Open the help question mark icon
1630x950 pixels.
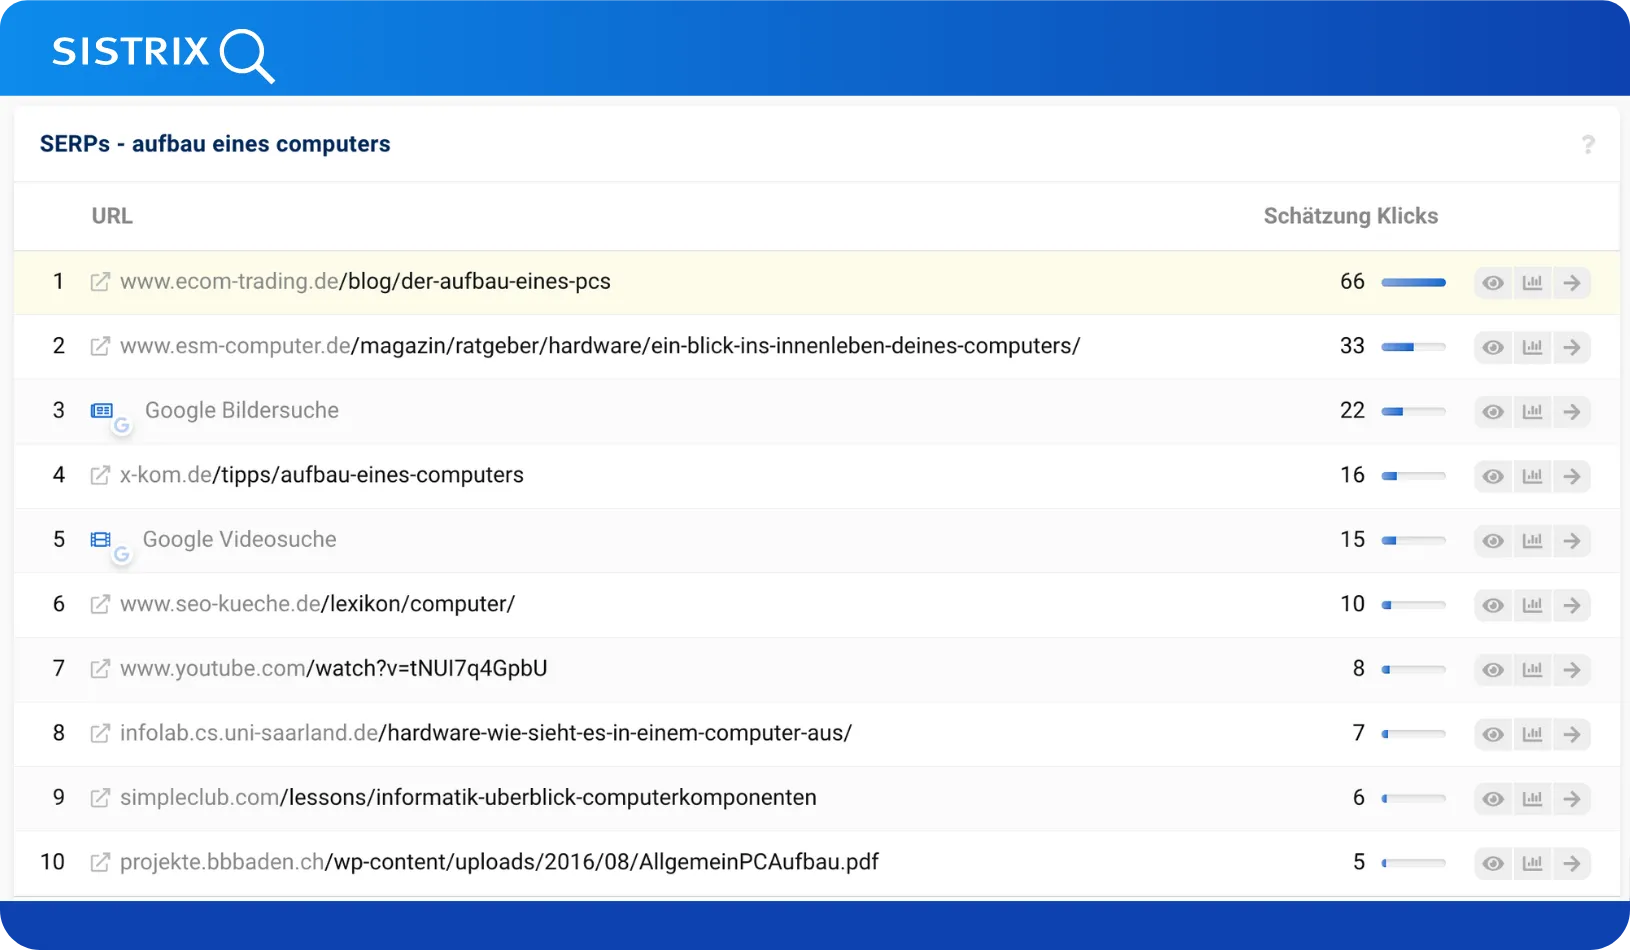1588,144
